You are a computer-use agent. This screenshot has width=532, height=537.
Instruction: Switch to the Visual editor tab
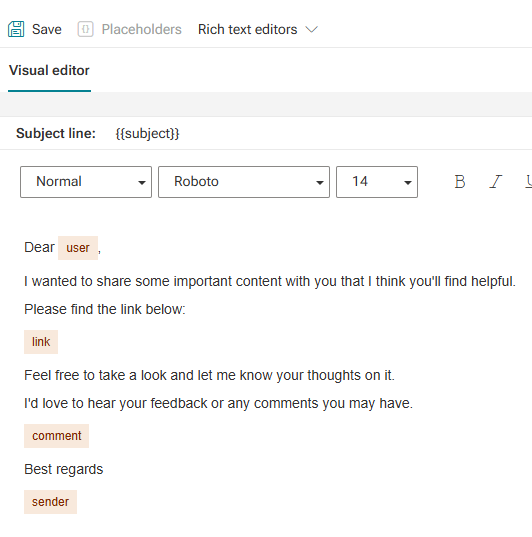click(49, 71)
